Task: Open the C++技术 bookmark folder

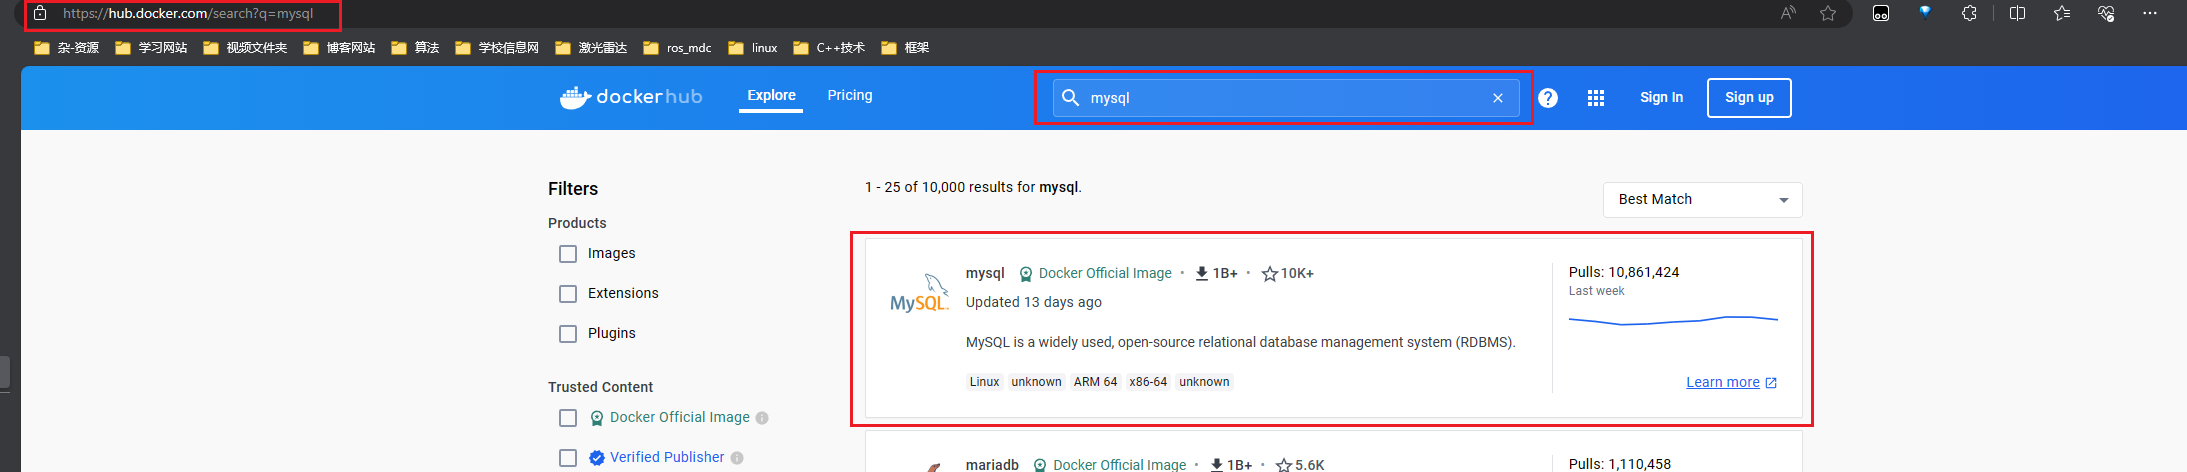Action: click(x=829, y=48)
